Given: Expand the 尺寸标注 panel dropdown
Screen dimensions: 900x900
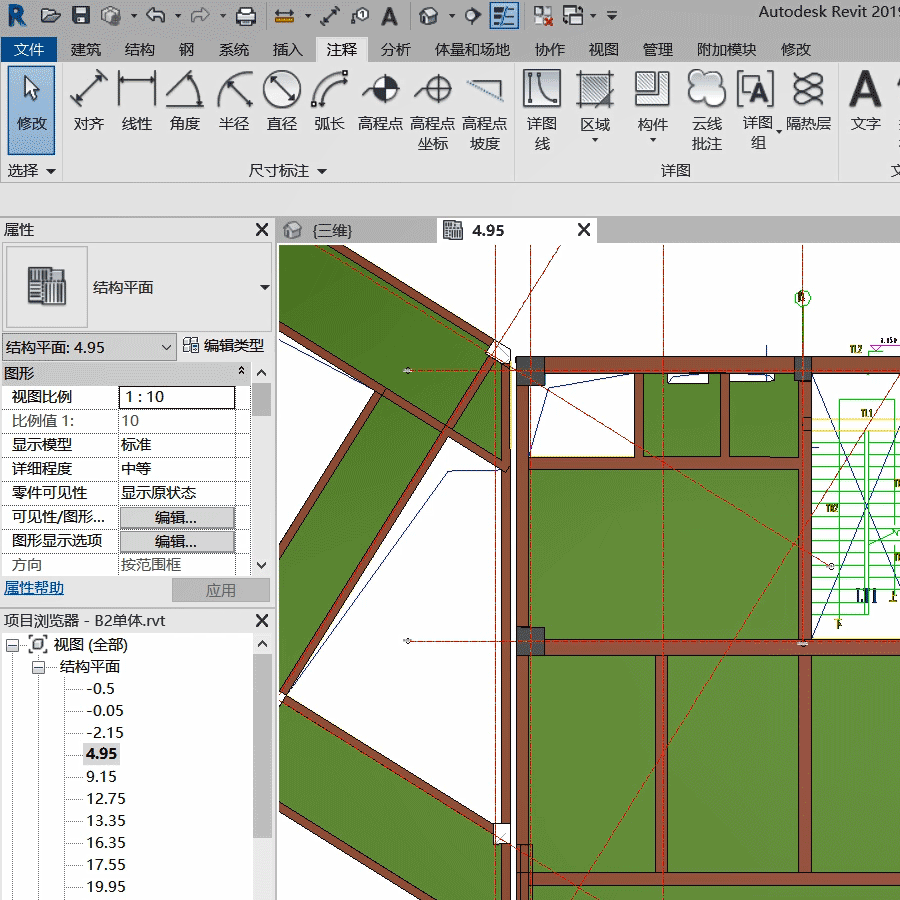Looking at the screenshot, I should click(322, 171).
